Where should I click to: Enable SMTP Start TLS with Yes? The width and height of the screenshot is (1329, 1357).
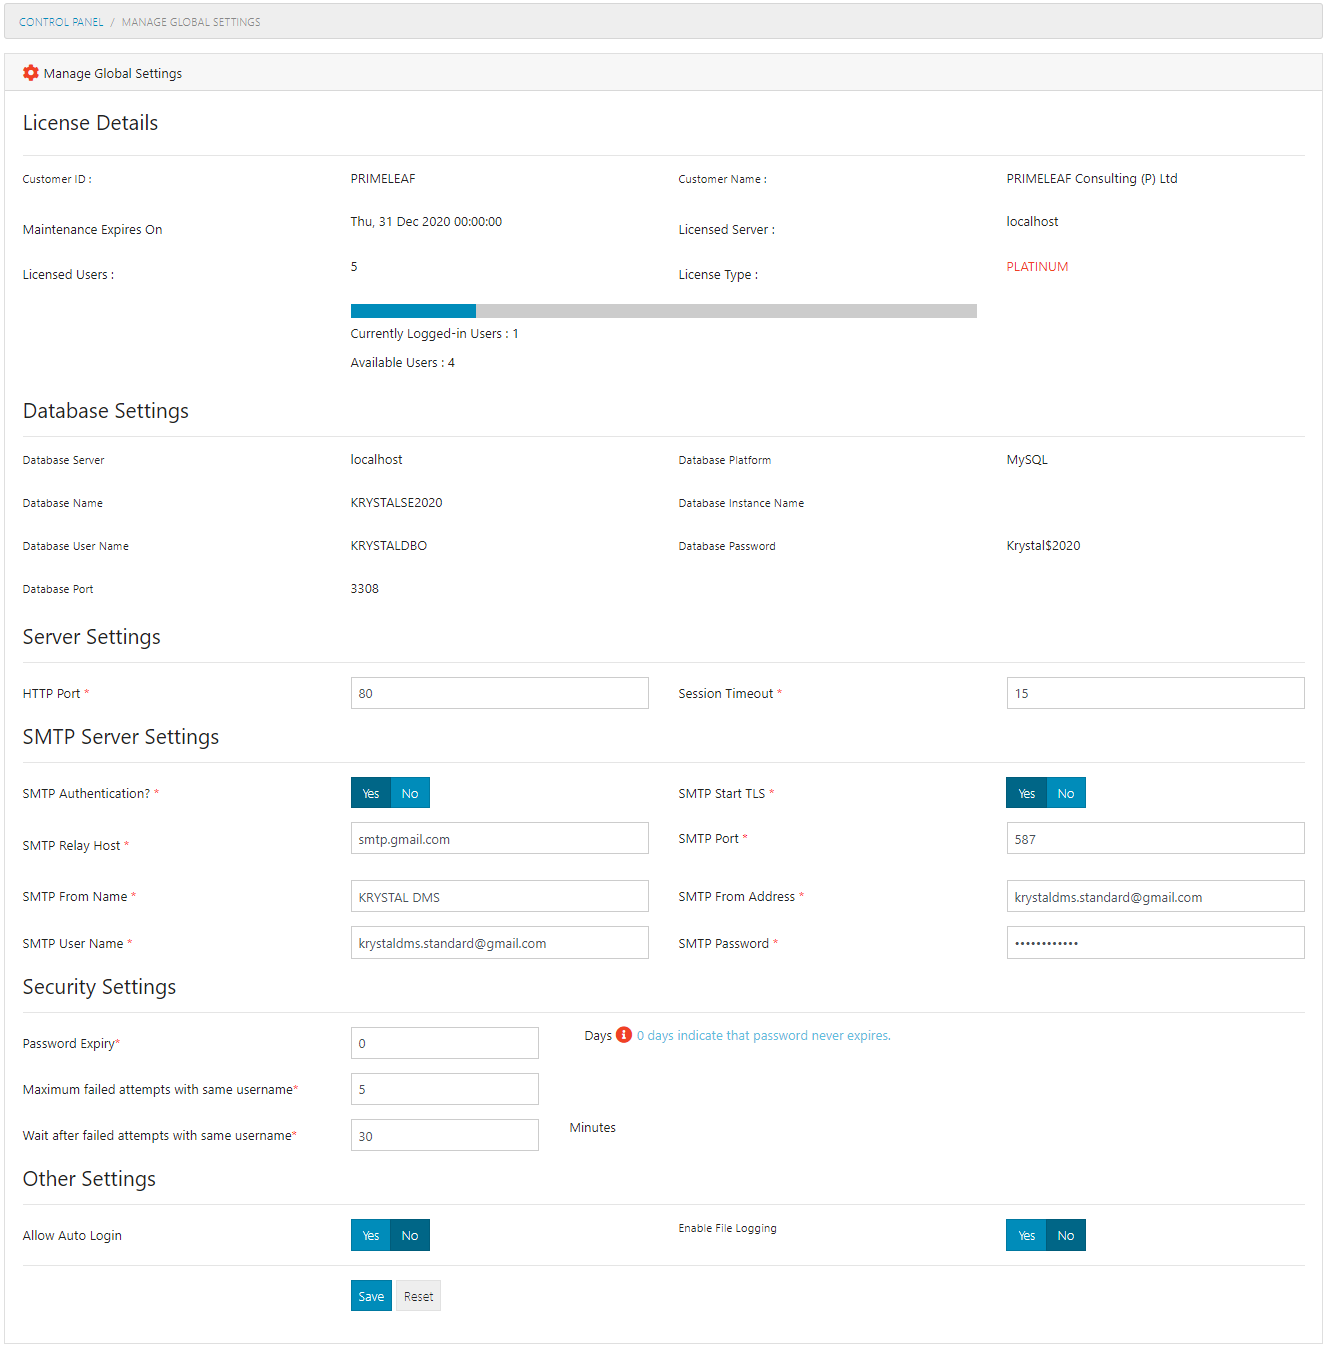point(1026,793)
